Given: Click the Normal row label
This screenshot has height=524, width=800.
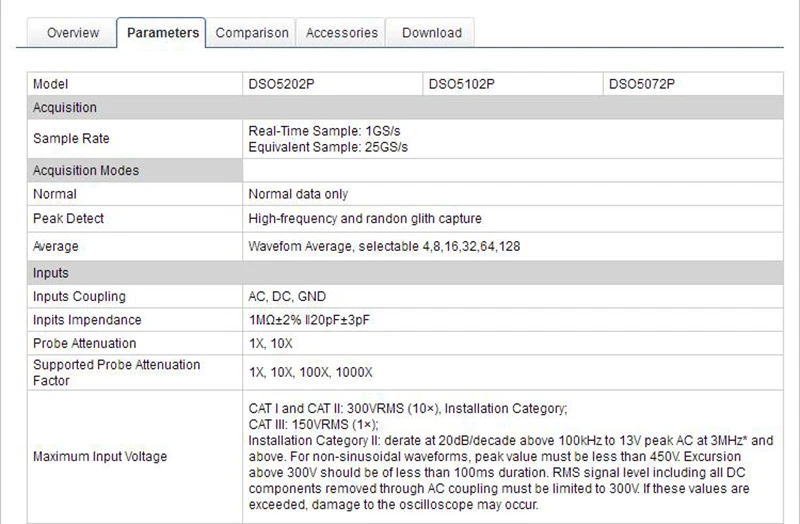Looking at the screenshot, I should pyautogui.click(x=55, y=194).
